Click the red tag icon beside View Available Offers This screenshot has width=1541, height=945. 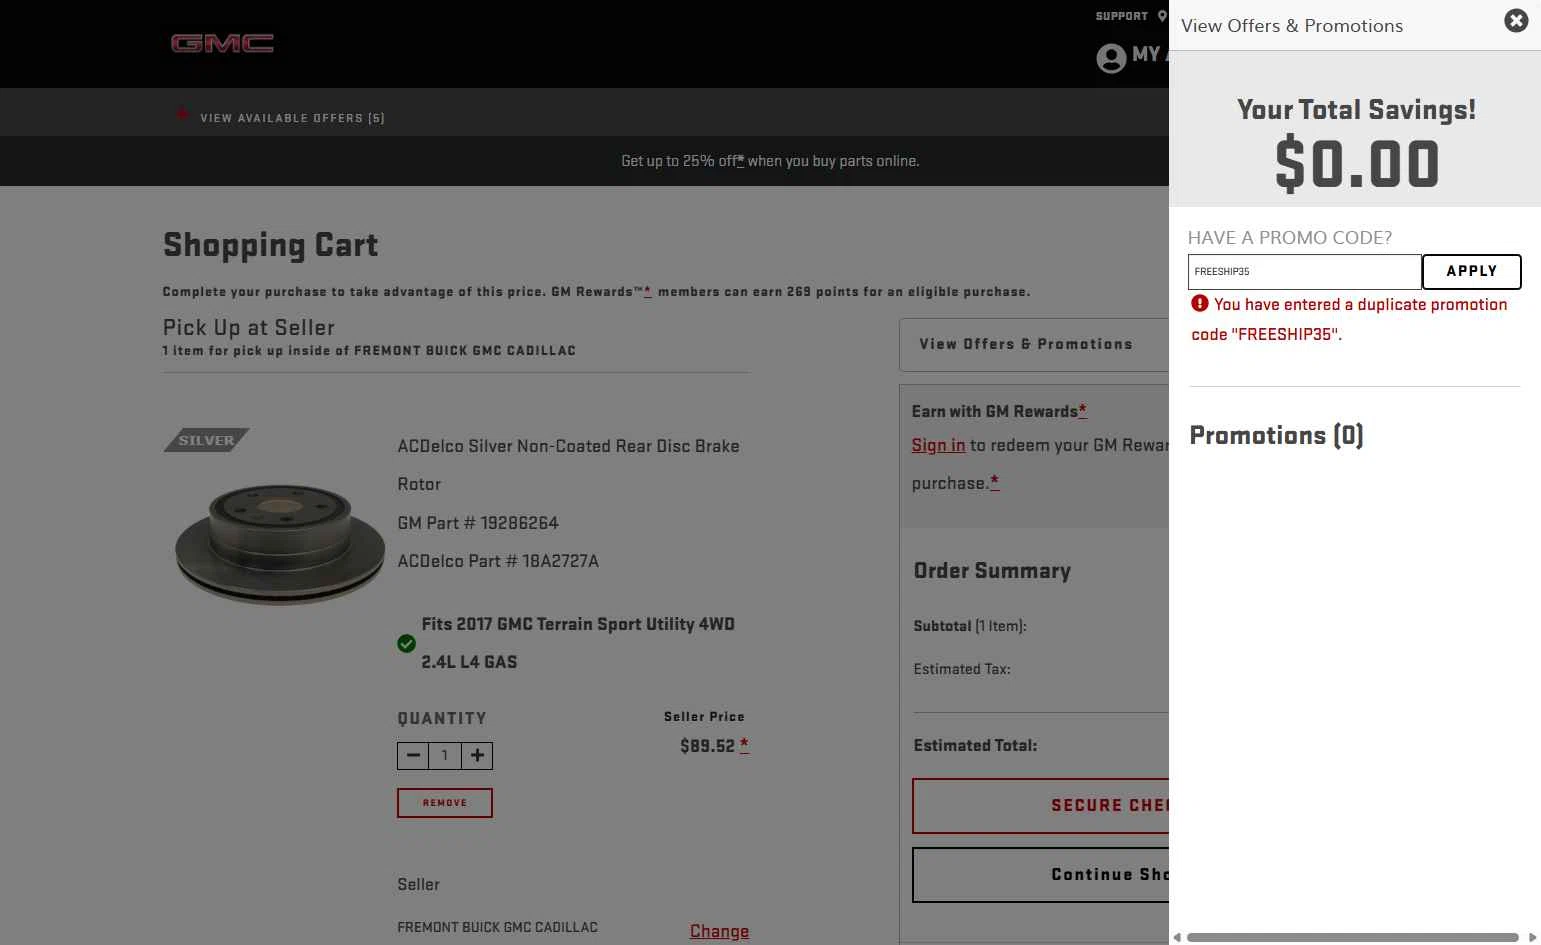pyautogui.click(x=182, y=115)
